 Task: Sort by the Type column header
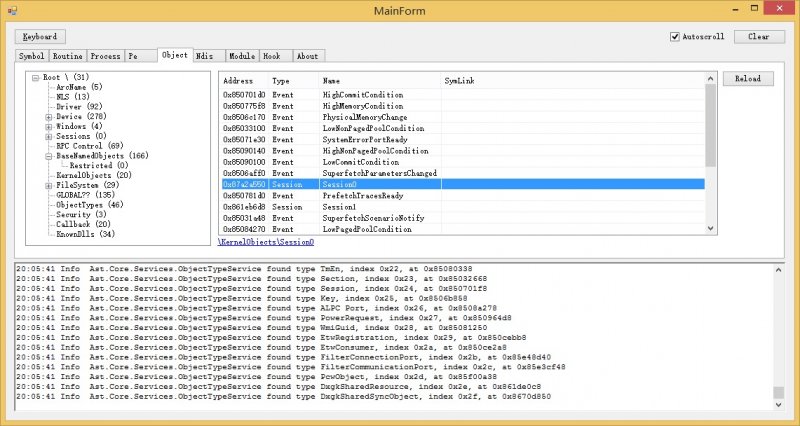point(293,81)
